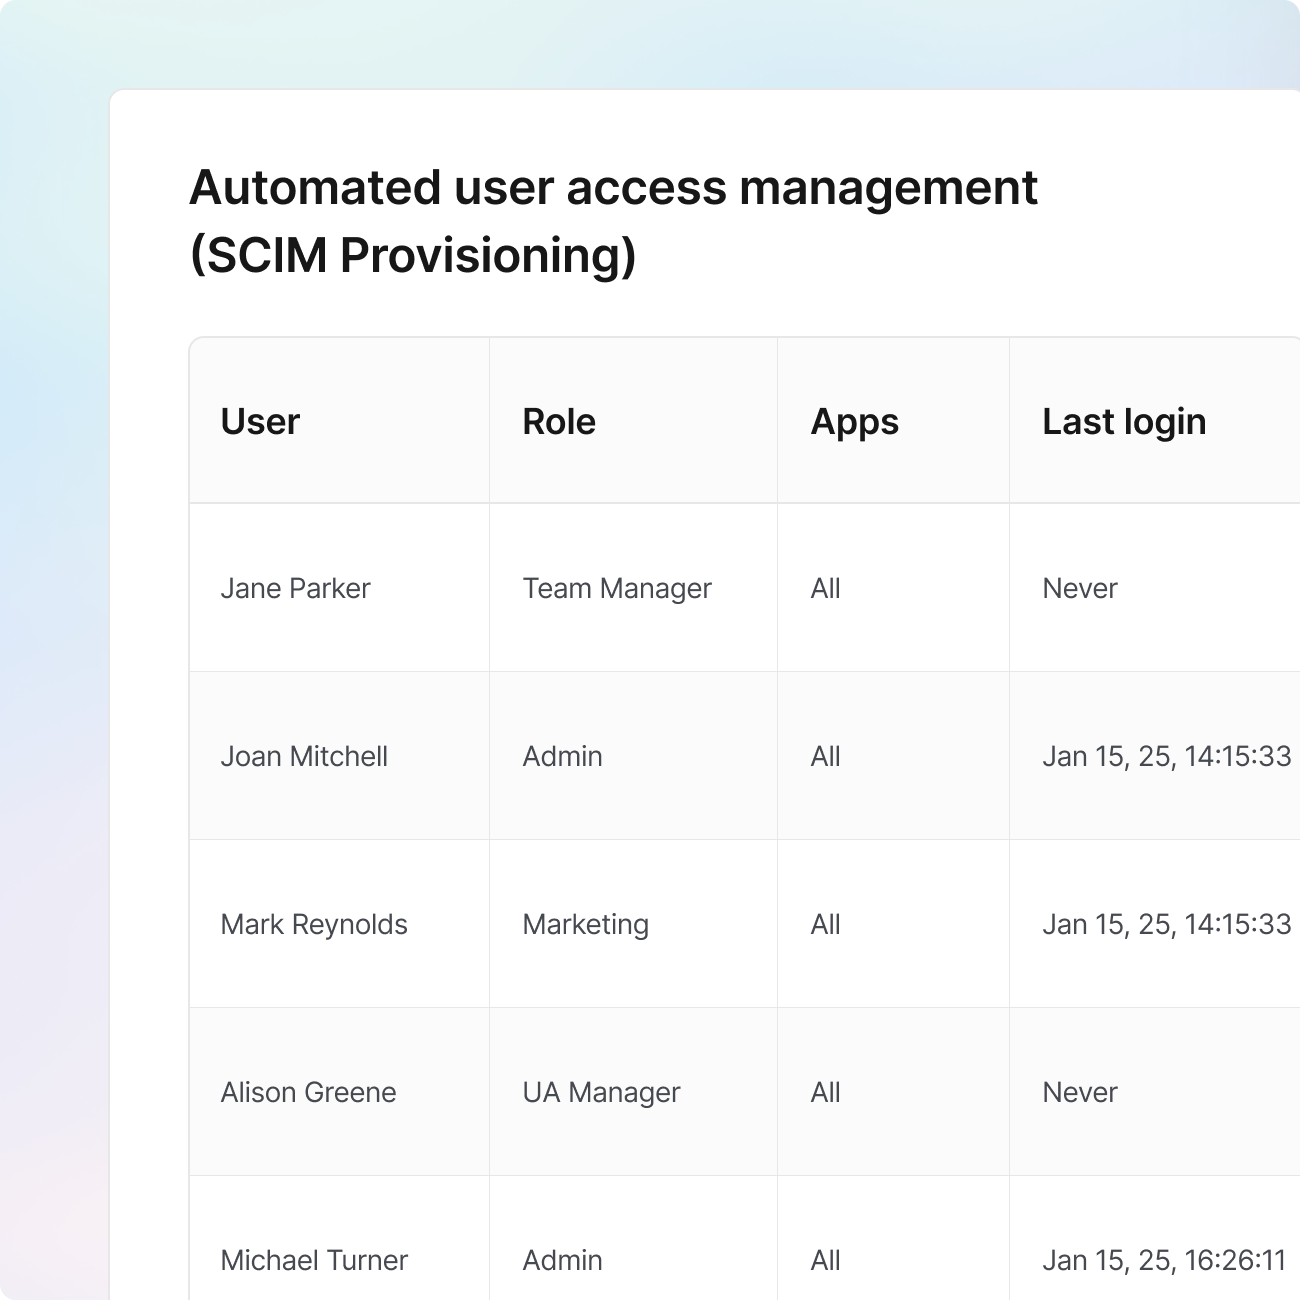Screen dimensions: 1300x1300
Task: Click Joan Mitchell's name
Action: pos(304,756)
